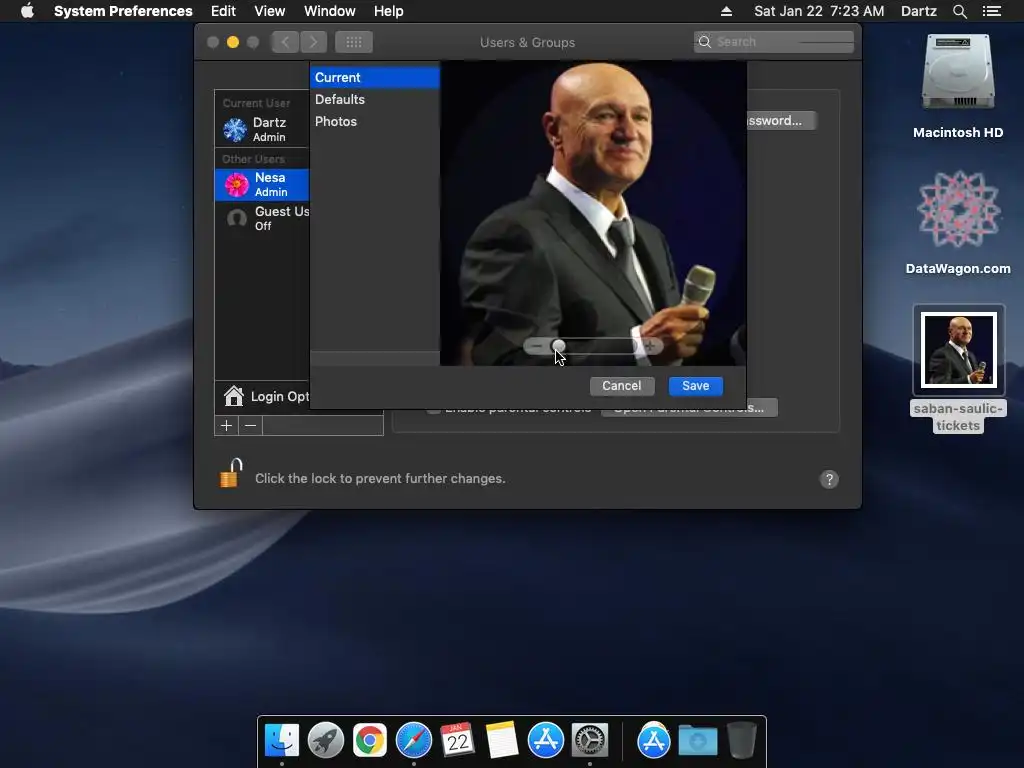Open DataWagon.com desktop icon
Viewport: 1024px width, 768px height.
(958, 222)
